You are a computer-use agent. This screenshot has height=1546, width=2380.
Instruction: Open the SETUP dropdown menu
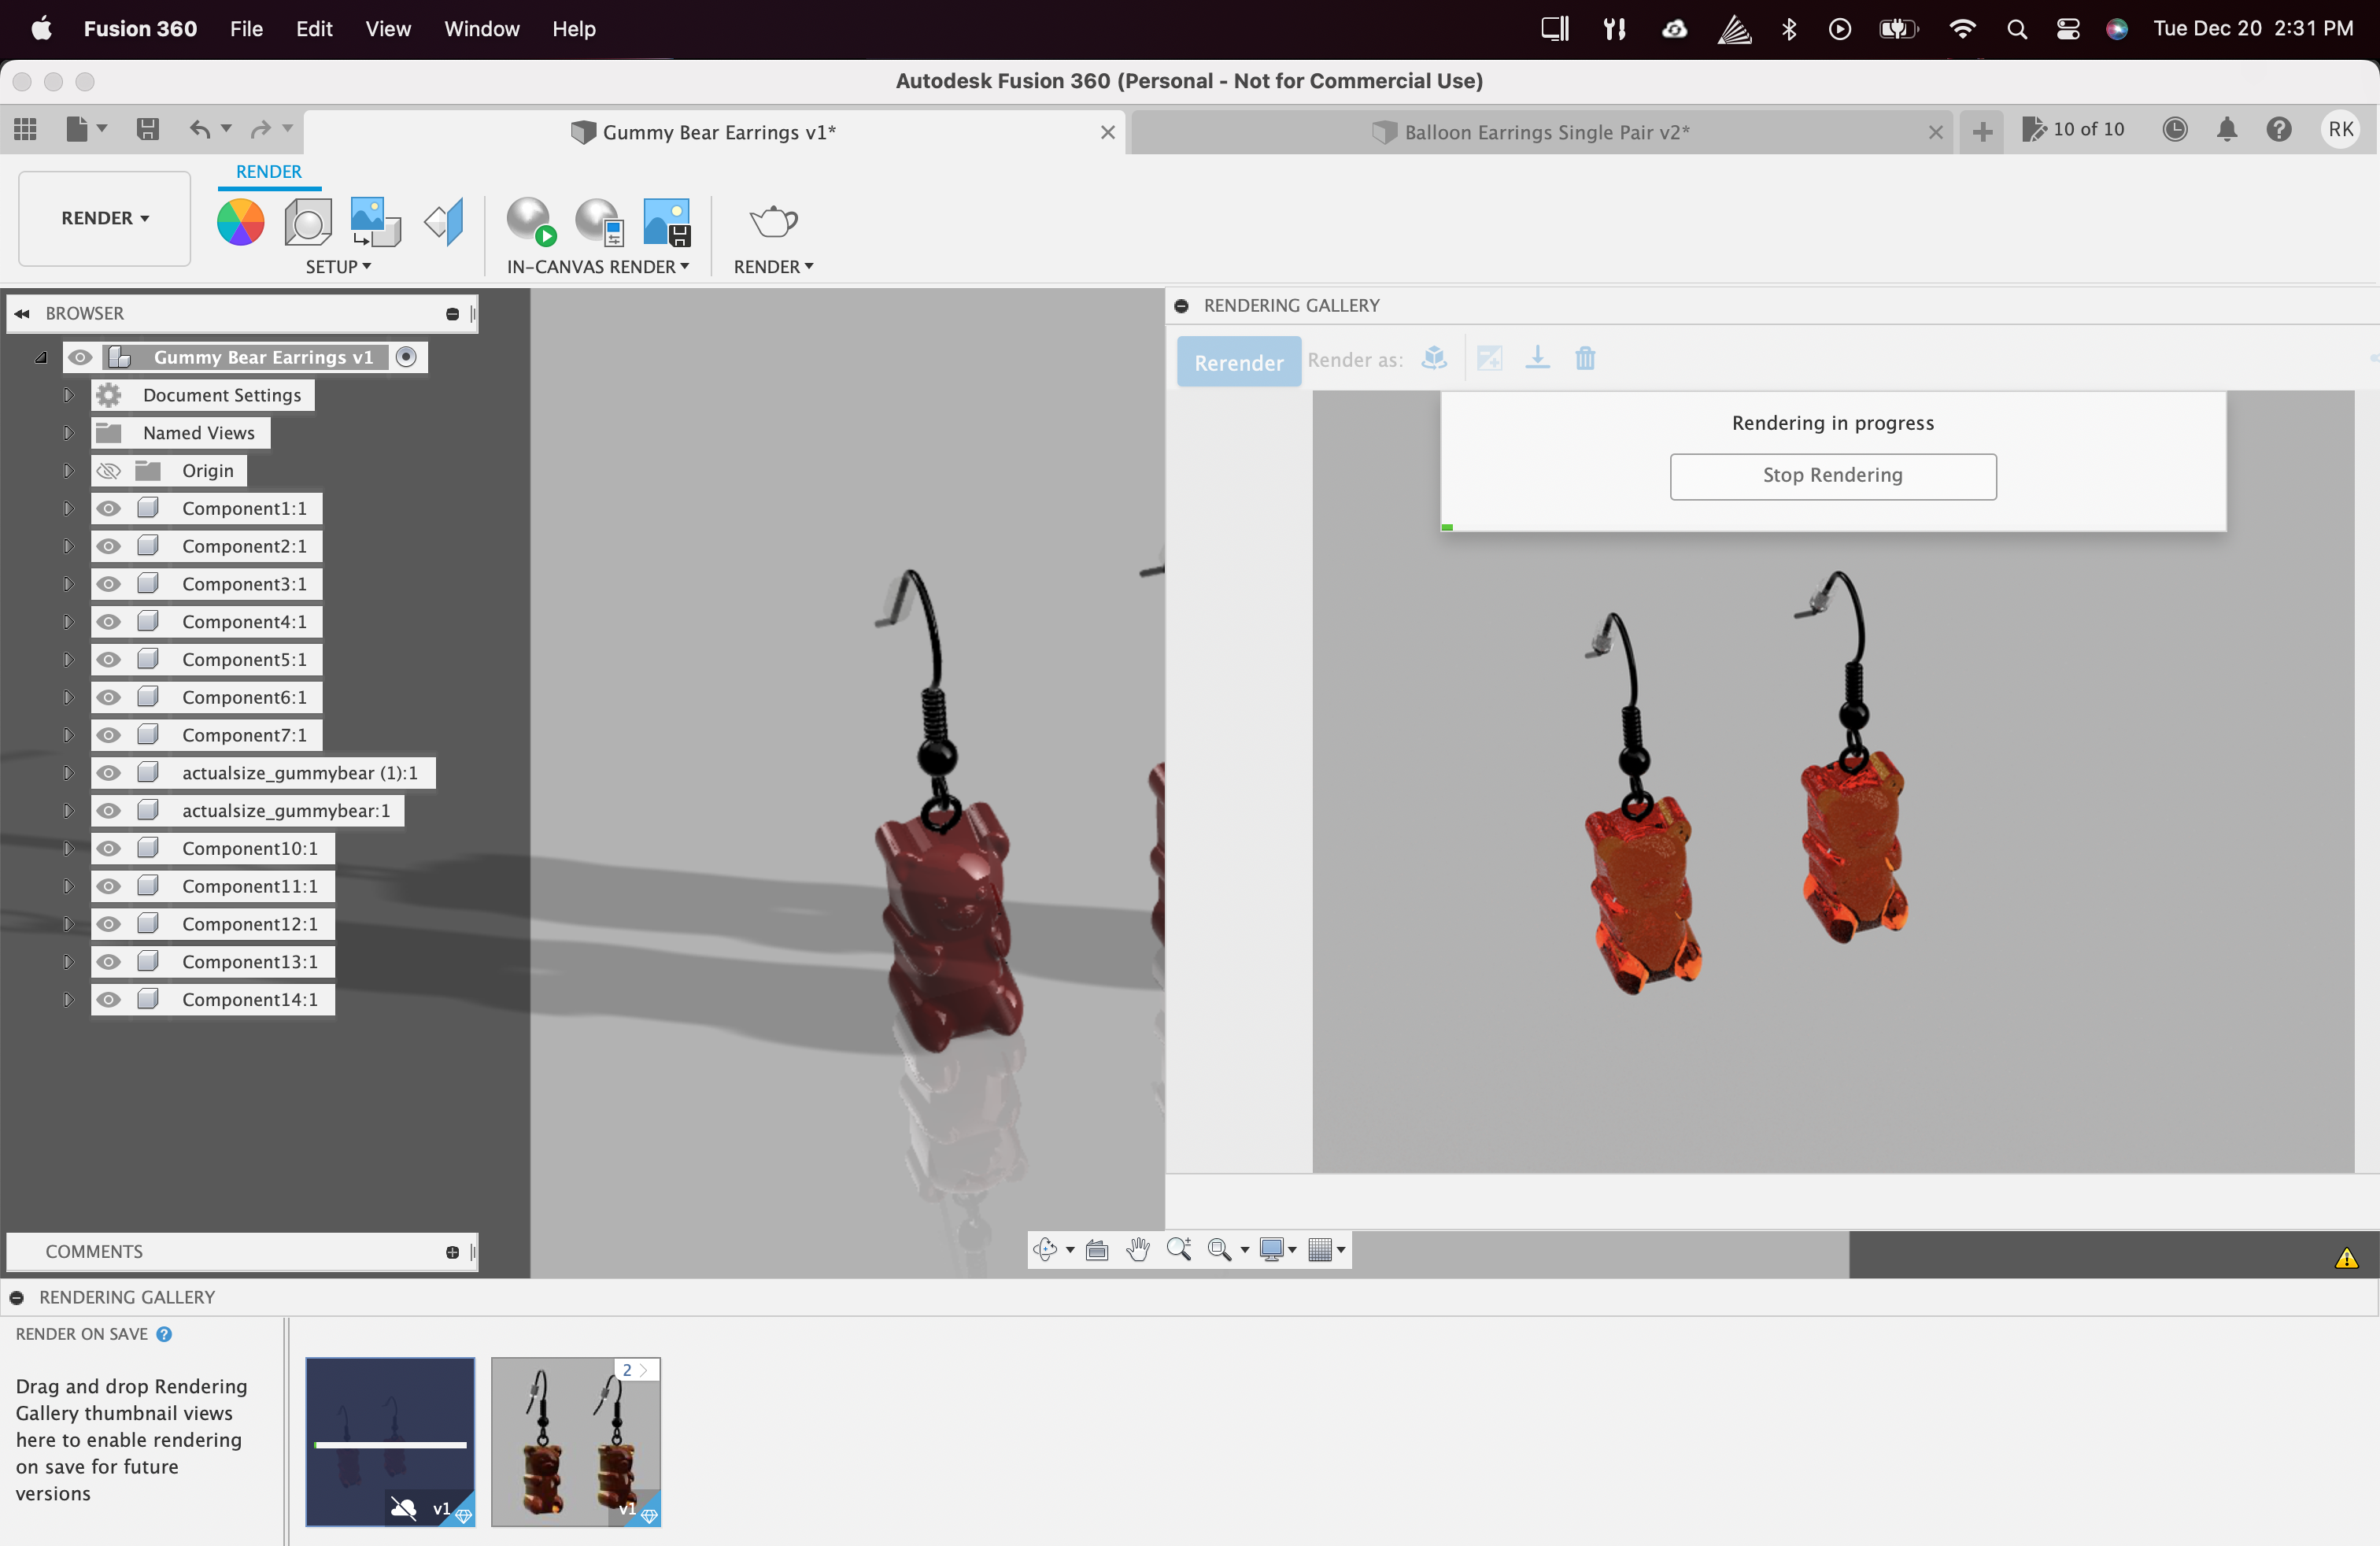338,267
